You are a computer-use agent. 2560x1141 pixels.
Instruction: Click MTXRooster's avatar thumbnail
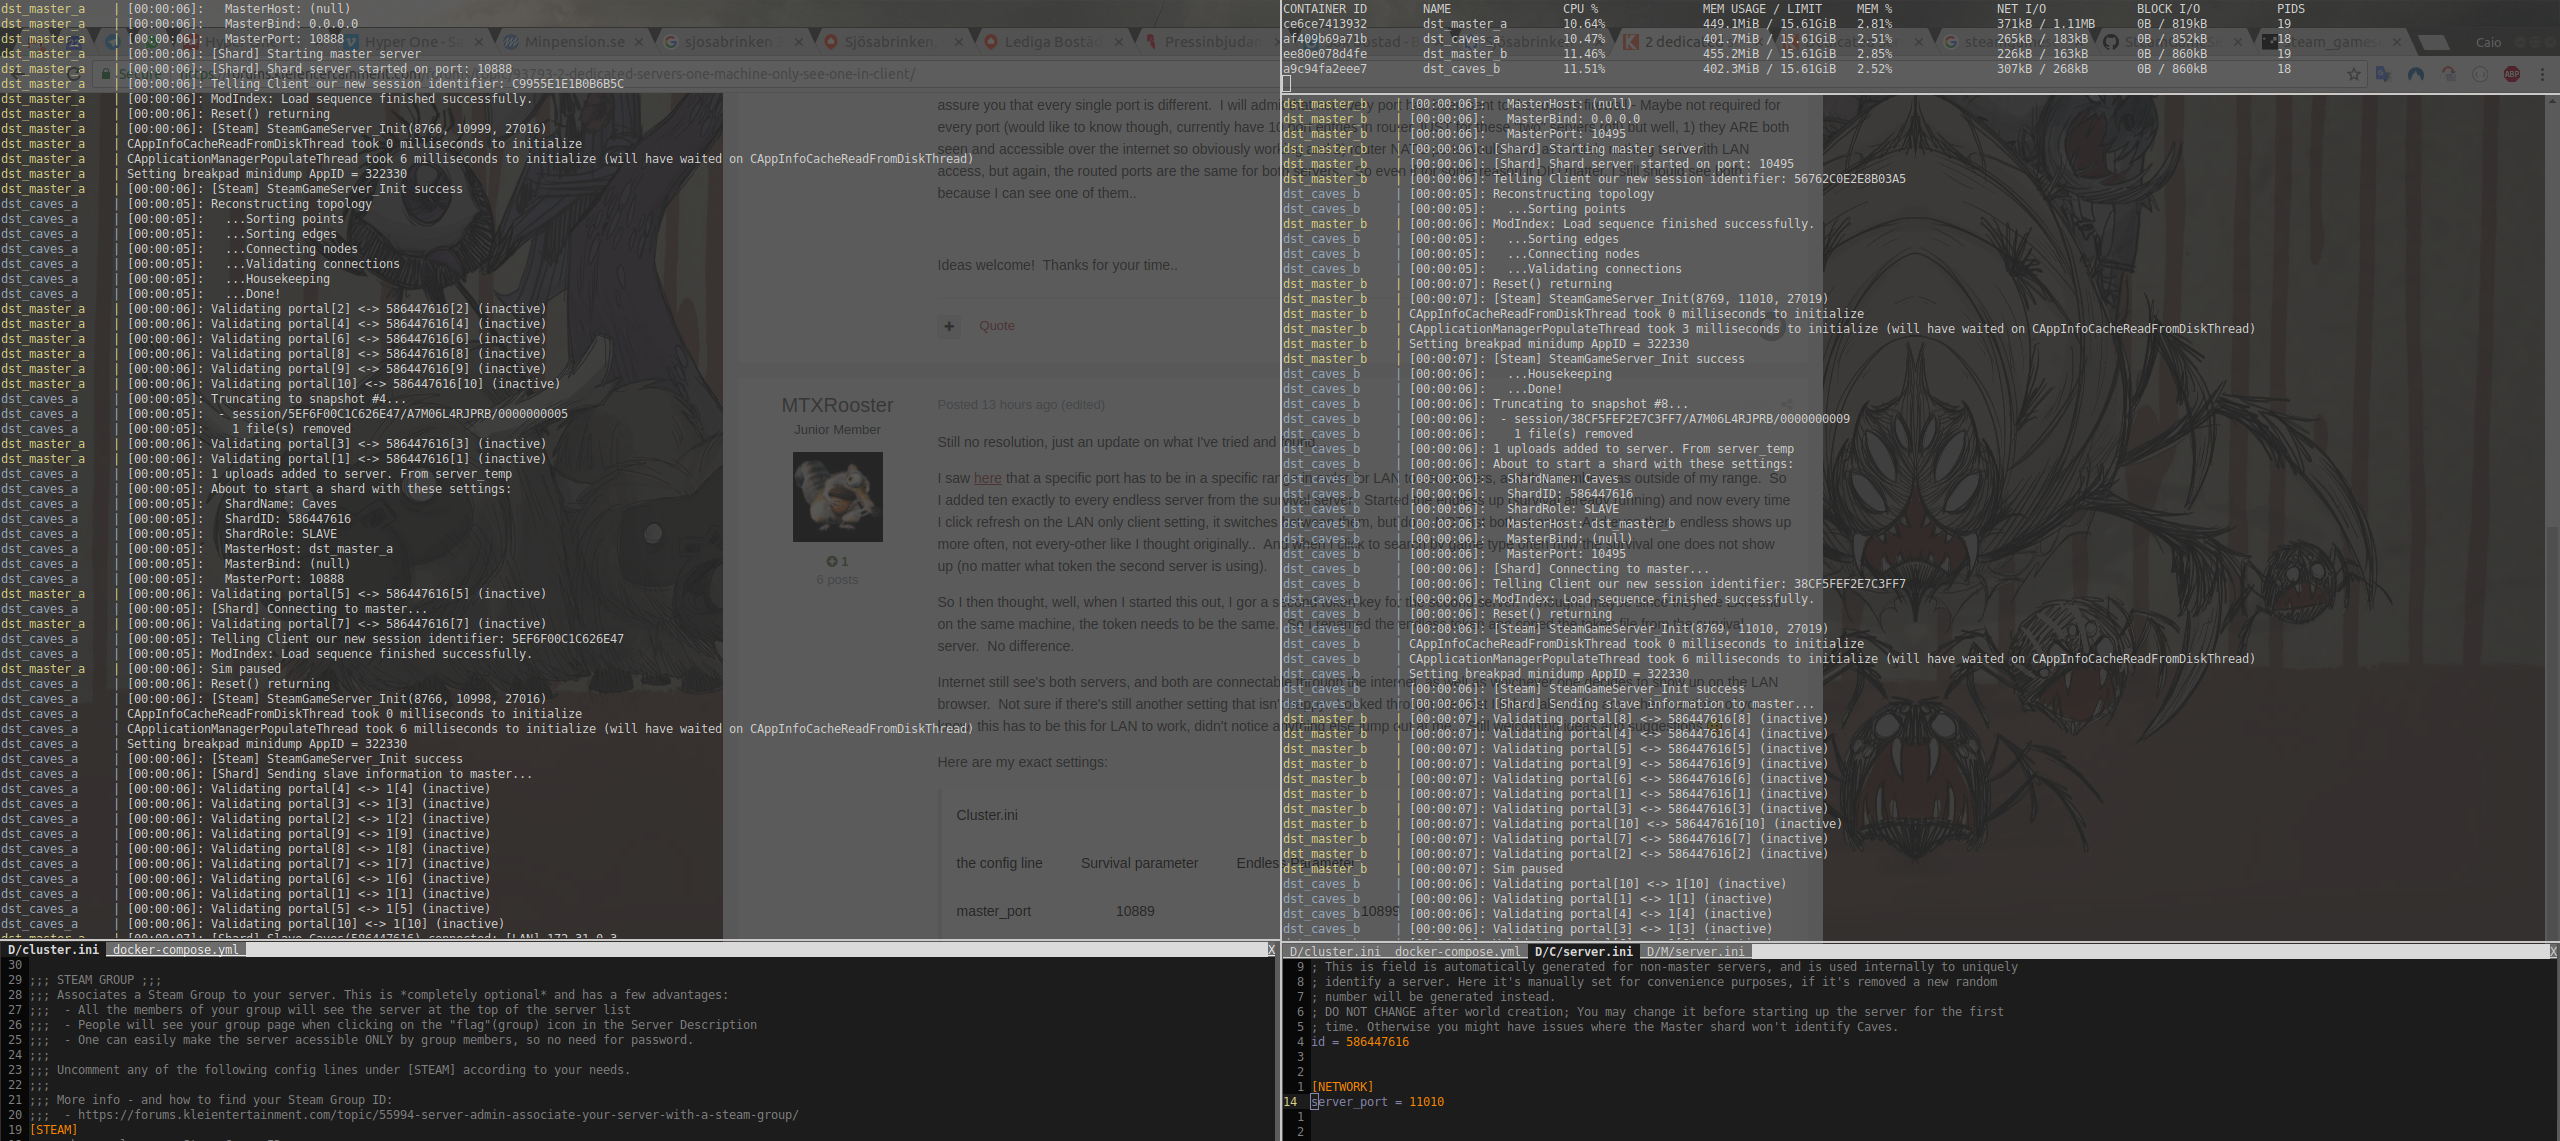click(x=837, y=496)
